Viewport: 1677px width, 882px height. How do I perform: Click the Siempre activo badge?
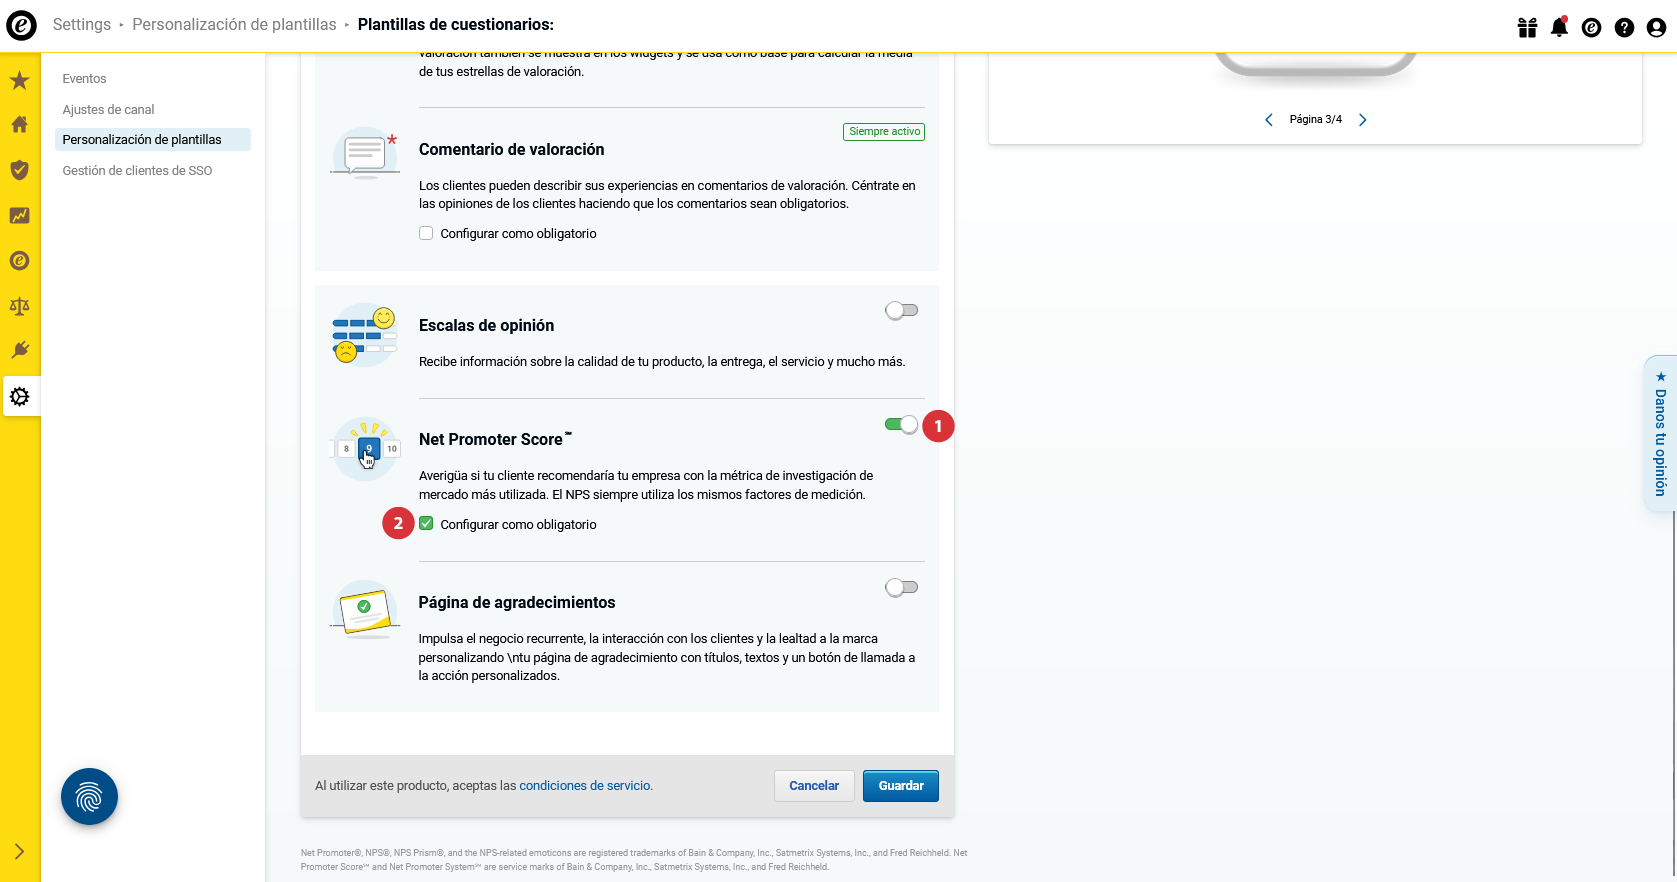click(884, 132)
